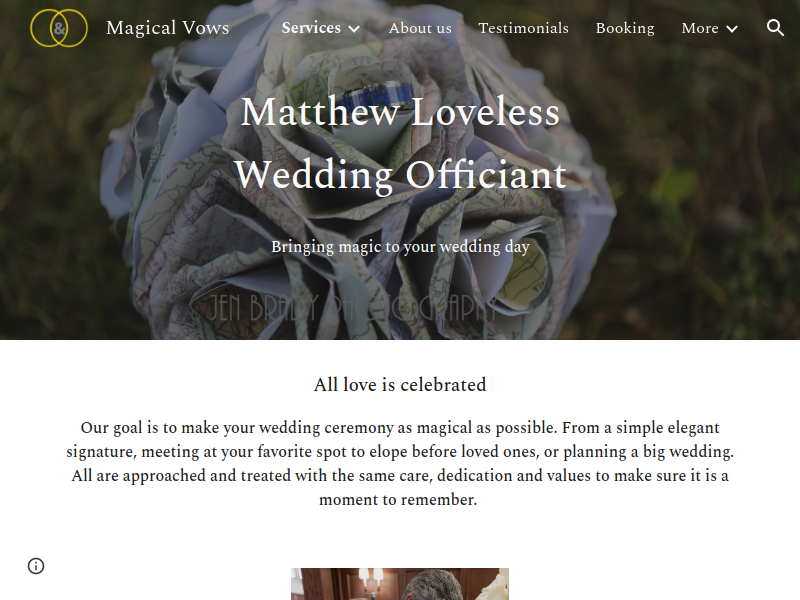
Task: Click the 'Bringing magic to your wedding day' tagline
Action: [x=401, y=247]
